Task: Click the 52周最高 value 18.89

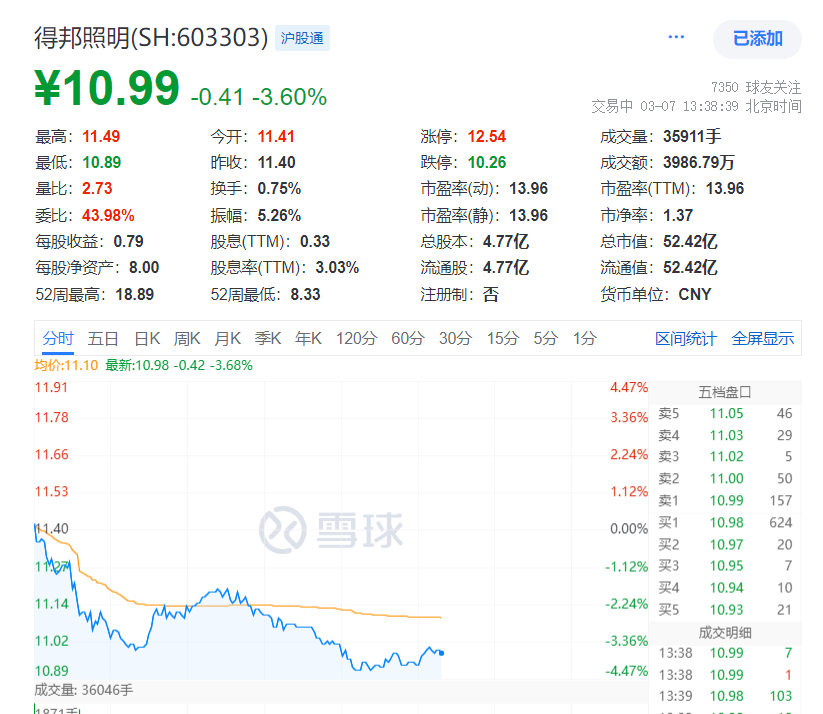Action: pyautogui.click(x=135, y=295)
